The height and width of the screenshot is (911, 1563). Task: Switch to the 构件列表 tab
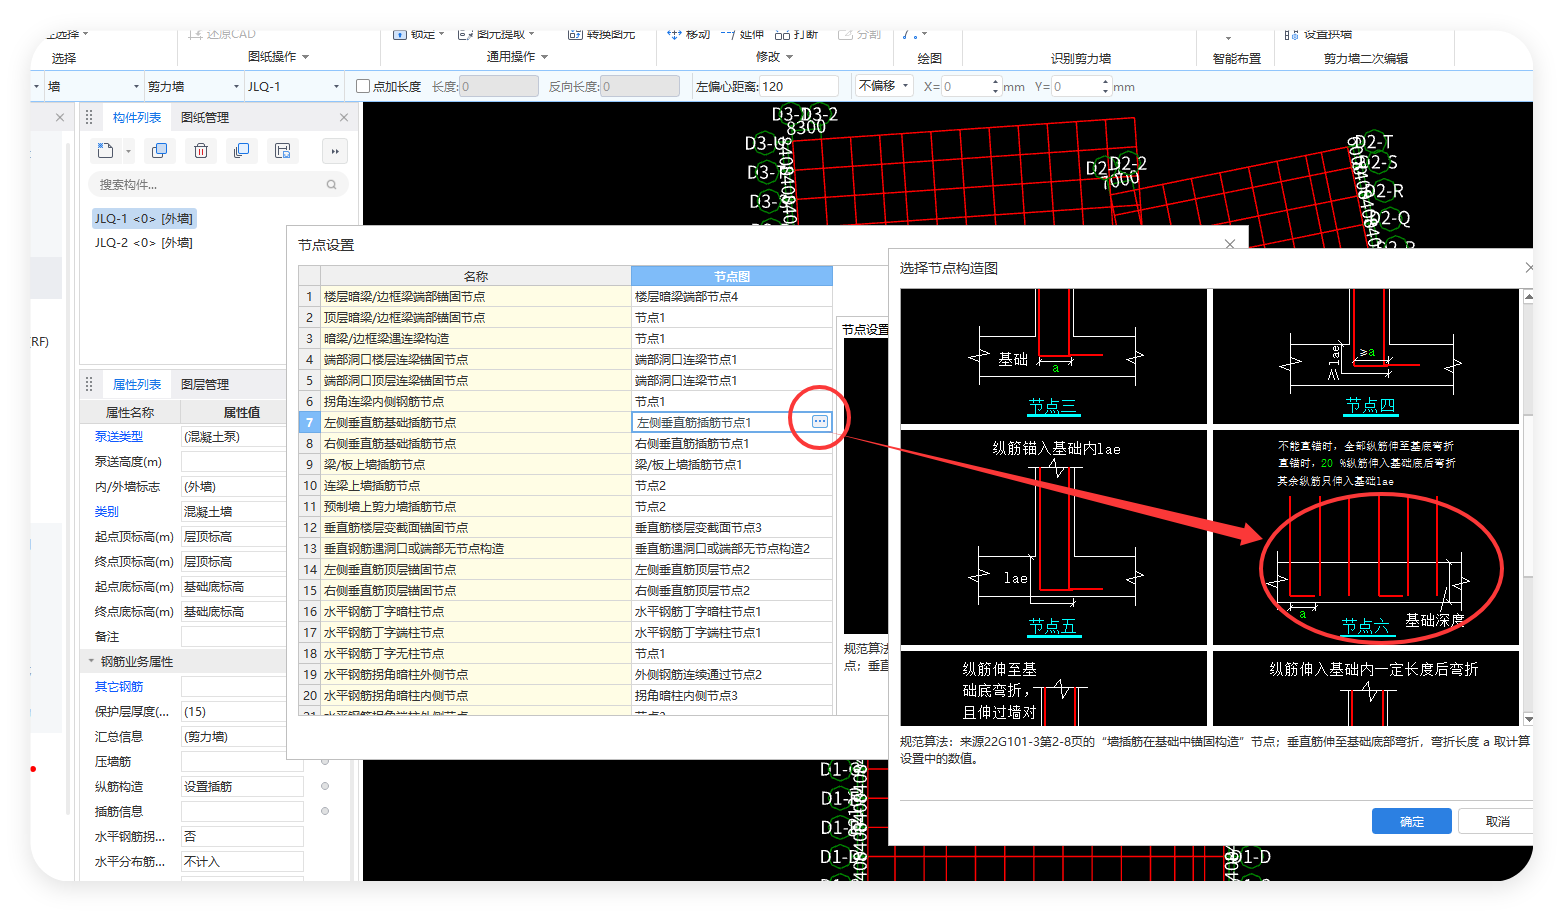[137, 117]
